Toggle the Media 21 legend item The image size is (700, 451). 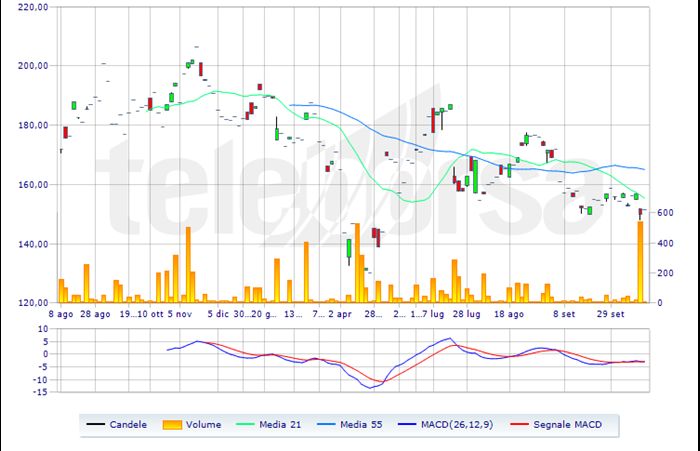282,424
